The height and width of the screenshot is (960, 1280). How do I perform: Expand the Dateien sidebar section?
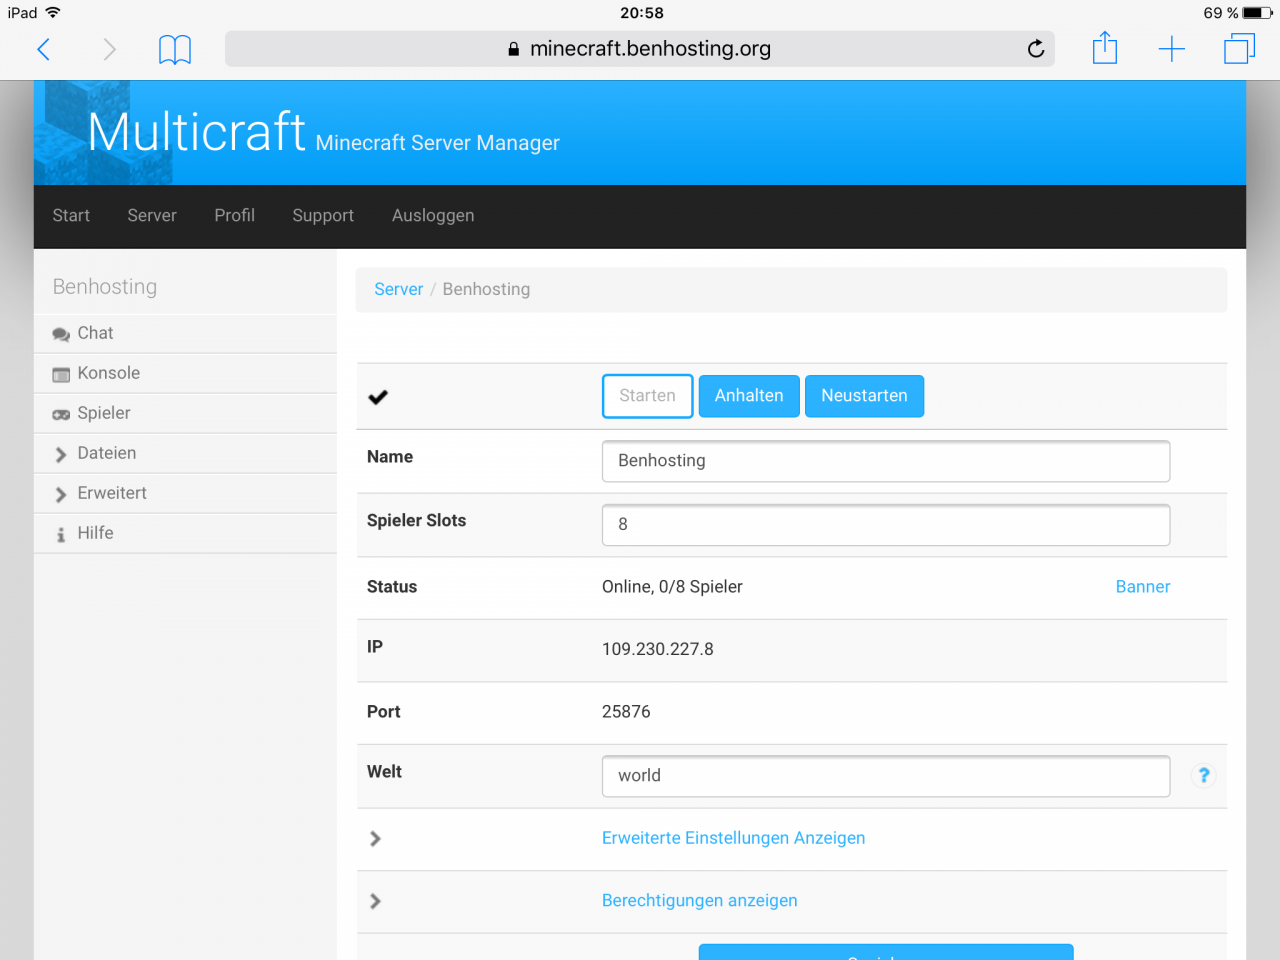point(106,453)
